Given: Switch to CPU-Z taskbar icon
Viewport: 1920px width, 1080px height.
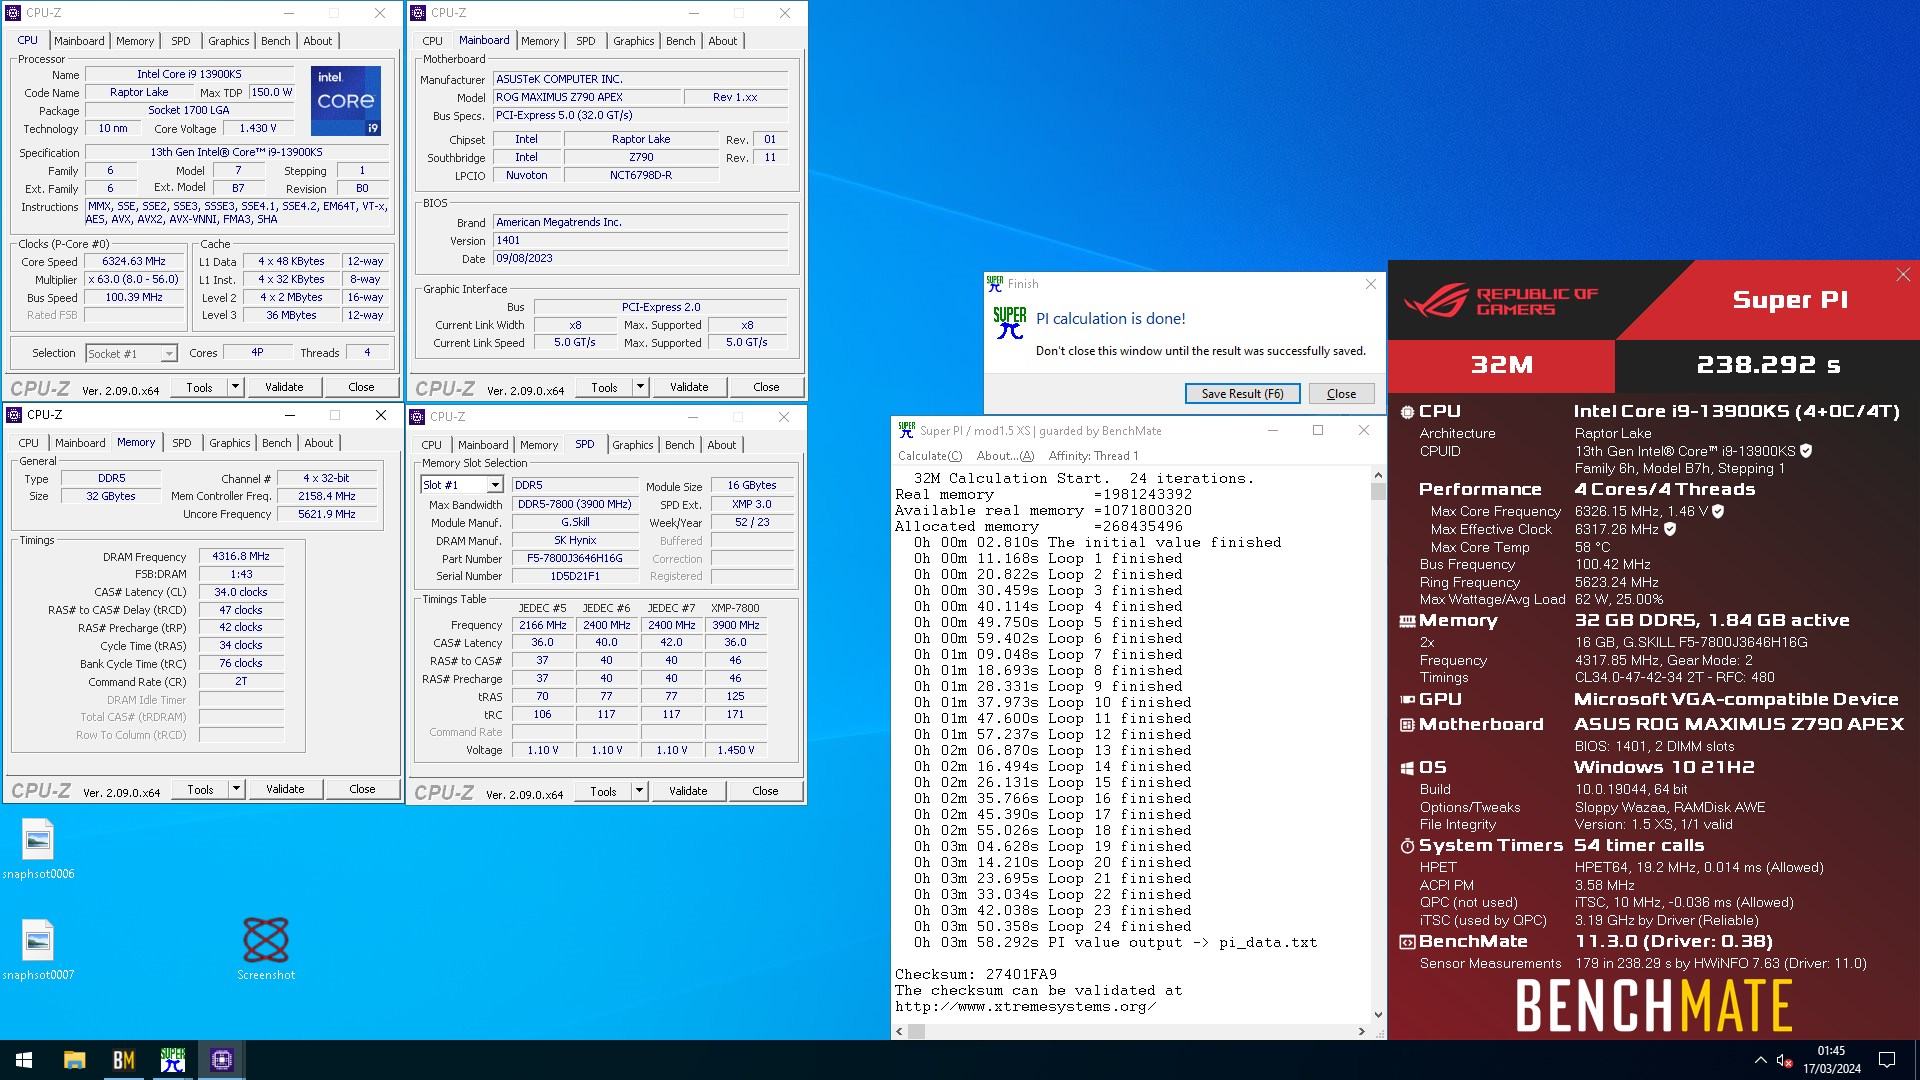Looking at the screenshot, I should point(221,1060).
